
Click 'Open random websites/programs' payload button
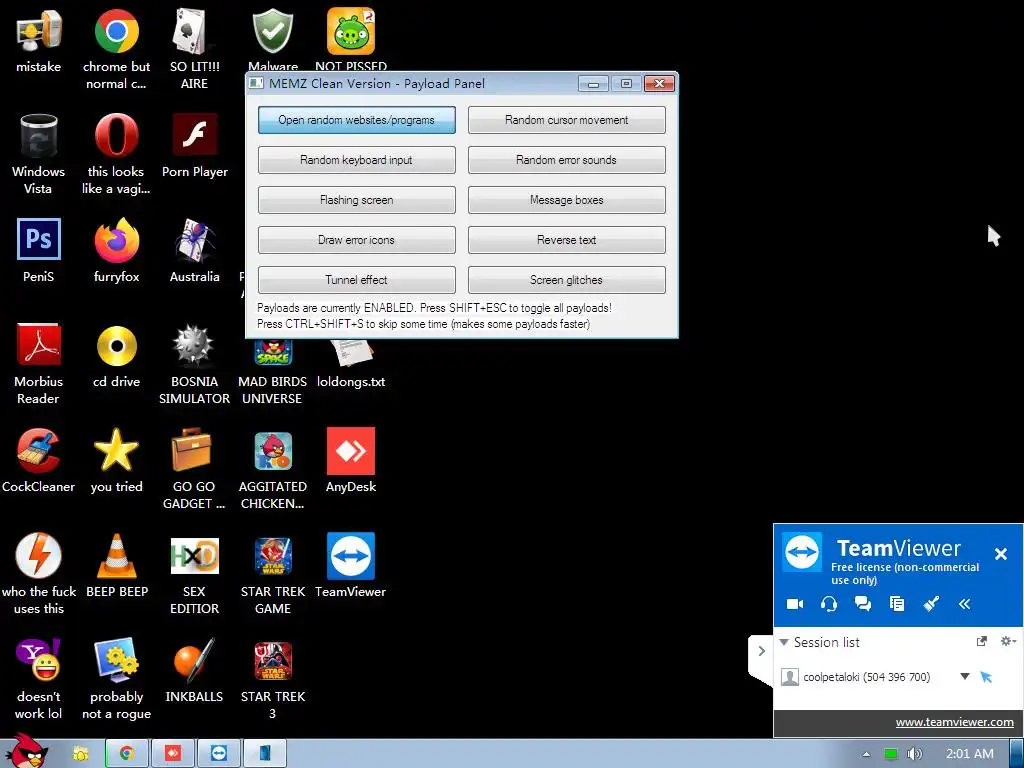coord(357,120)
